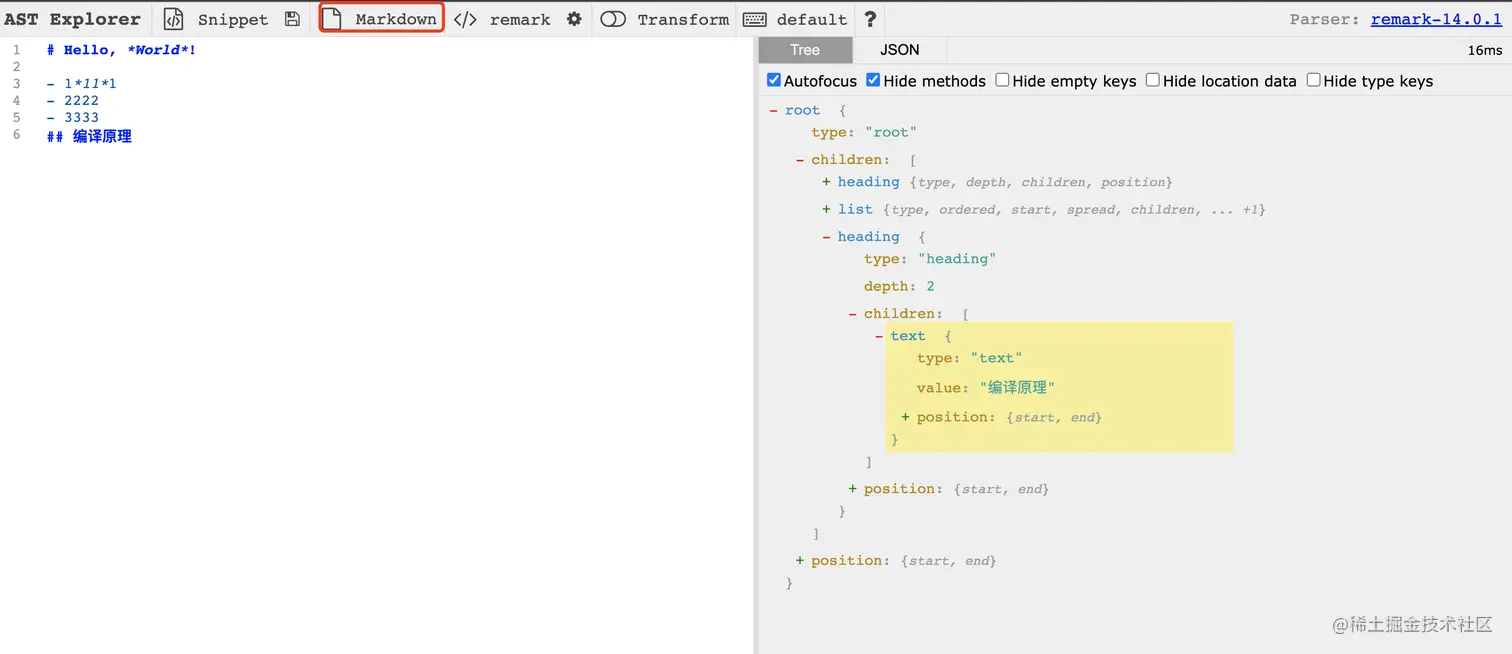Click the type "heading" value
This screenshot has width=1512, height=654.
click(957, 259)
